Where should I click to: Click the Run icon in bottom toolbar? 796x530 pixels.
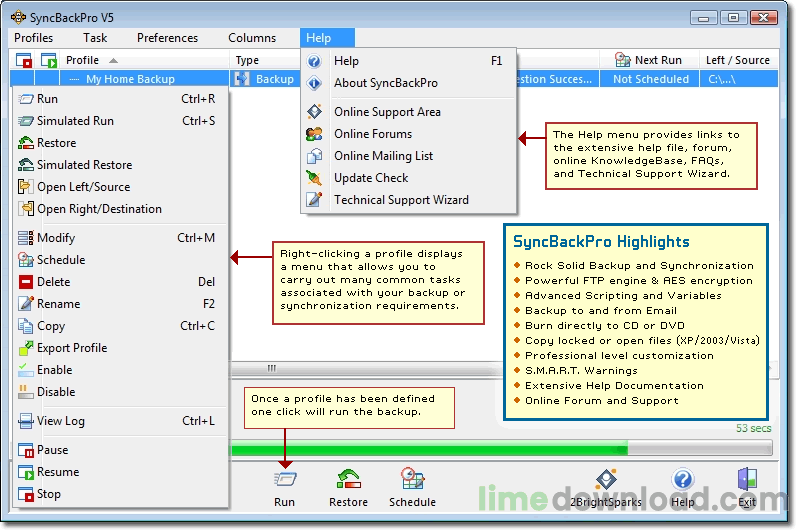[285, 479]
